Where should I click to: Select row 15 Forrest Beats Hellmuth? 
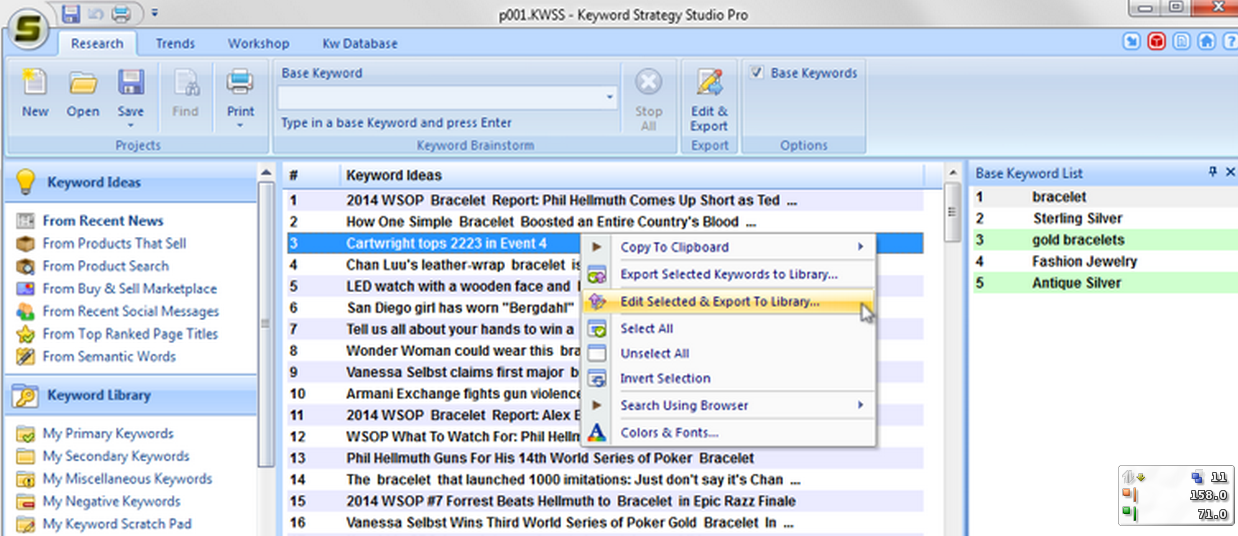(x=603, y=501)
